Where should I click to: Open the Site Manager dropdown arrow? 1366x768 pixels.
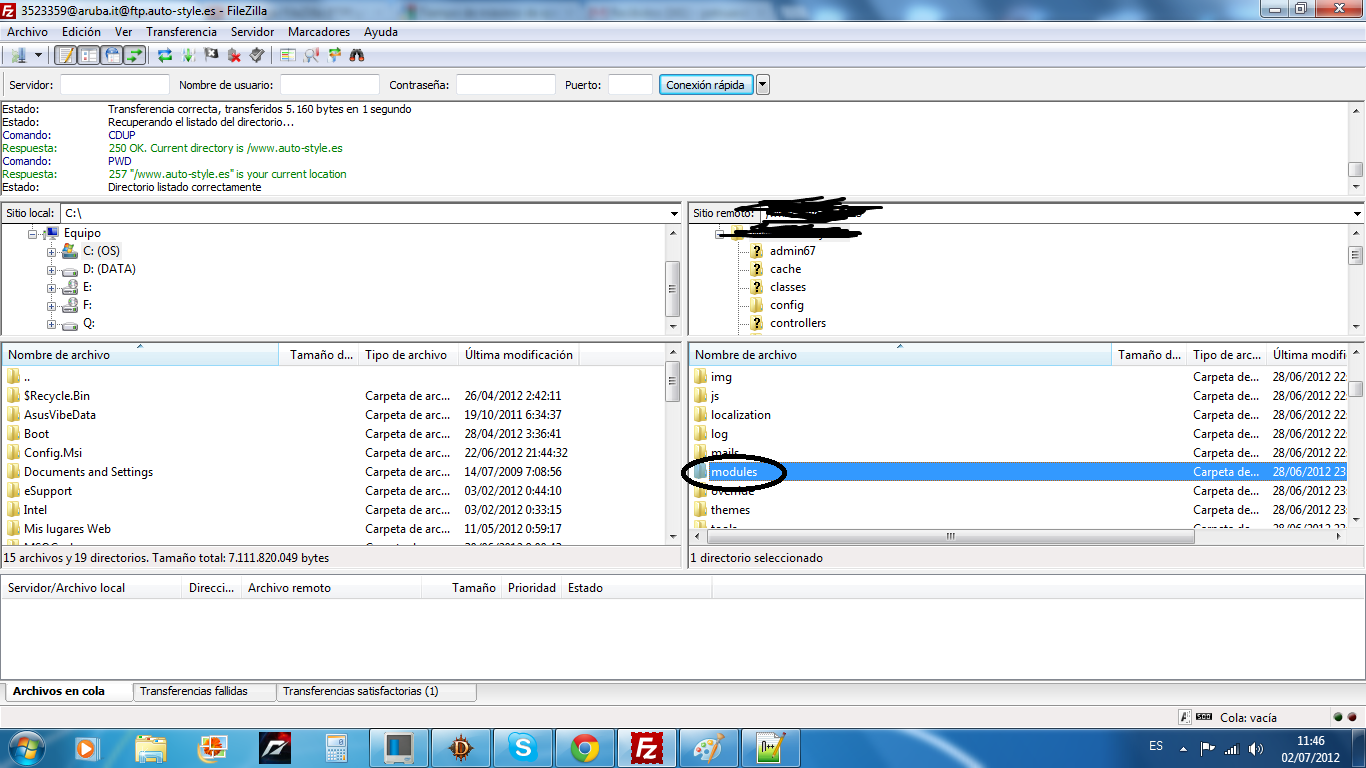pyautogui.click(x=39, y=55)
